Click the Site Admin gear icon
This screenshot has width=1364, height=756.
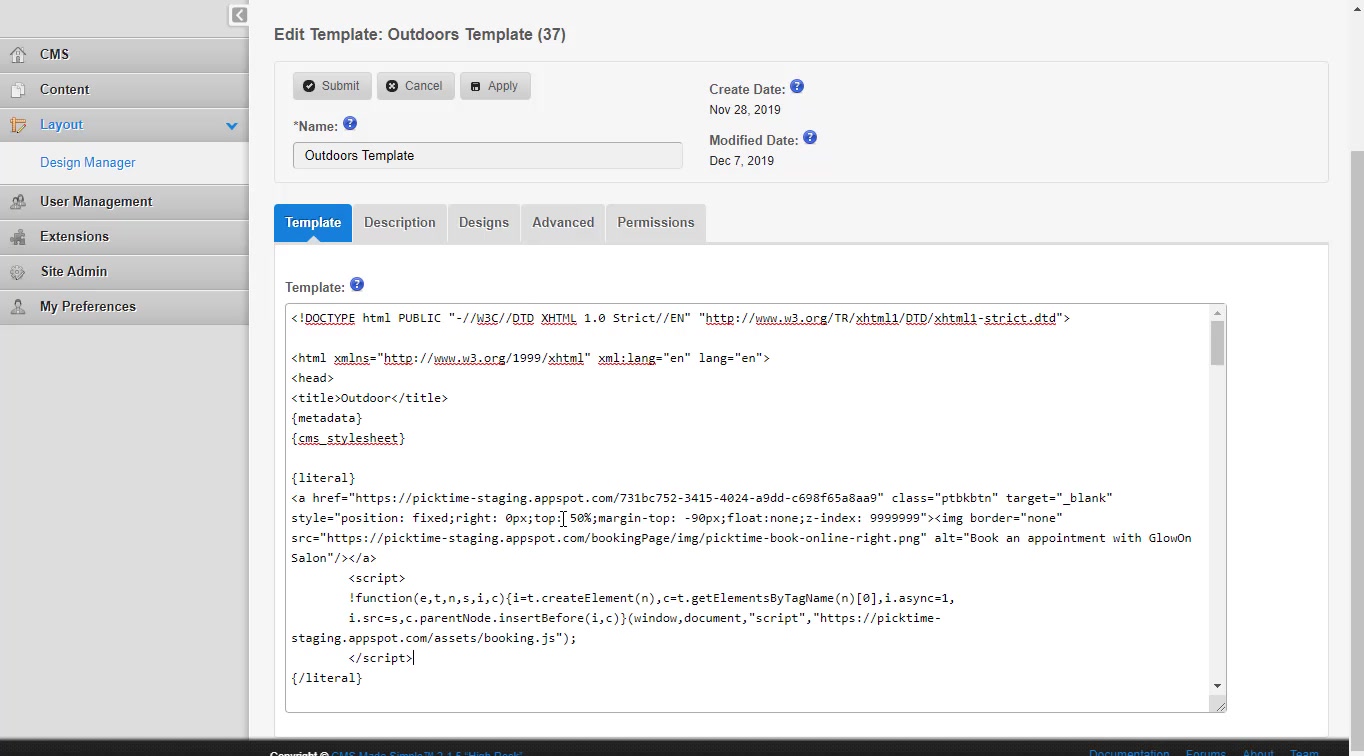18,272
